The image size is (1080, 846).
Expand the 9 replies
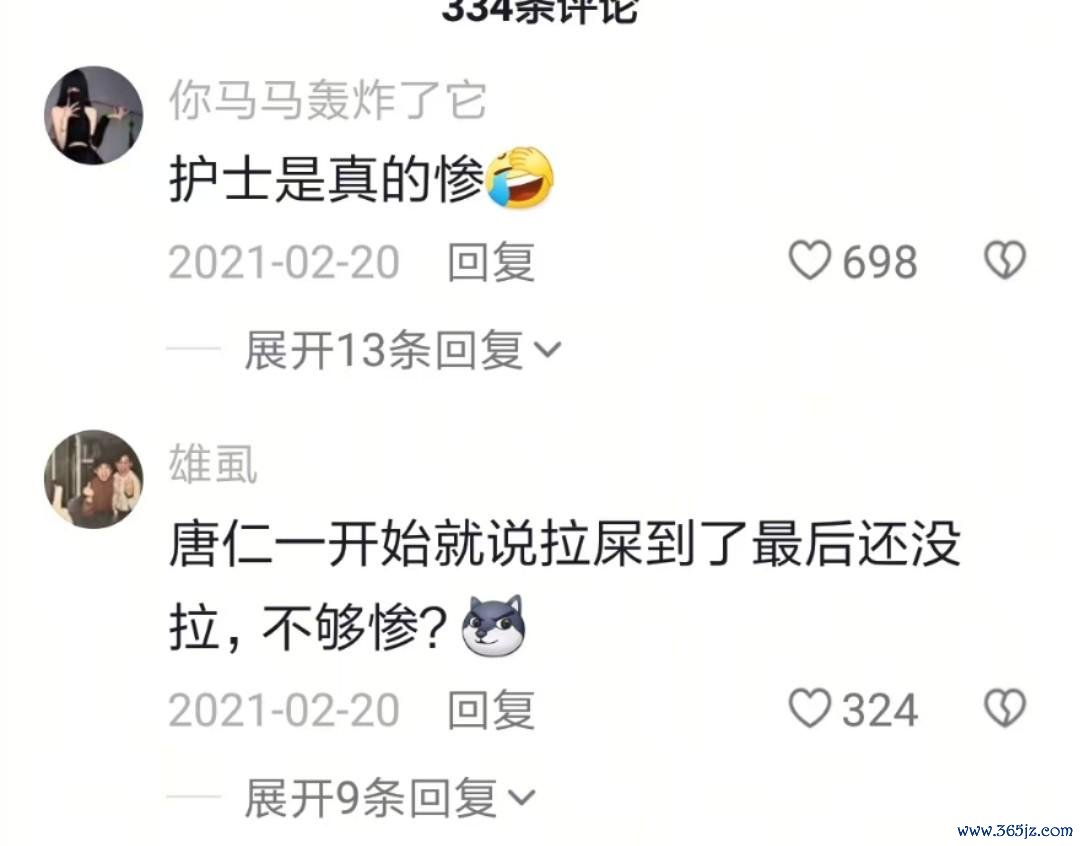[390, 797]
